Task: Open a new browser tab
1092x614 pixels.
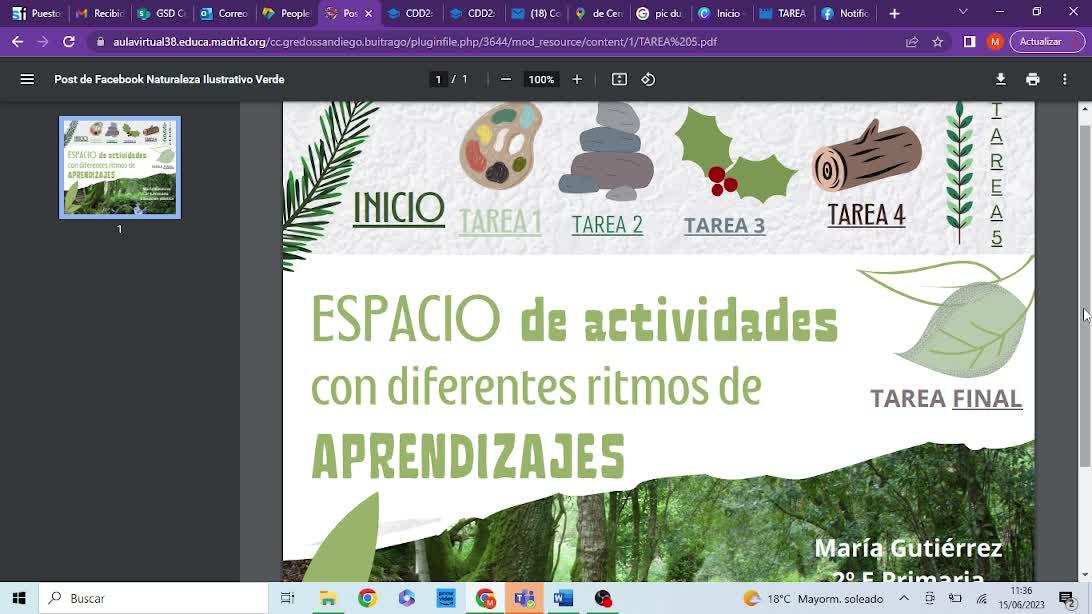Action: click(894, 13)
